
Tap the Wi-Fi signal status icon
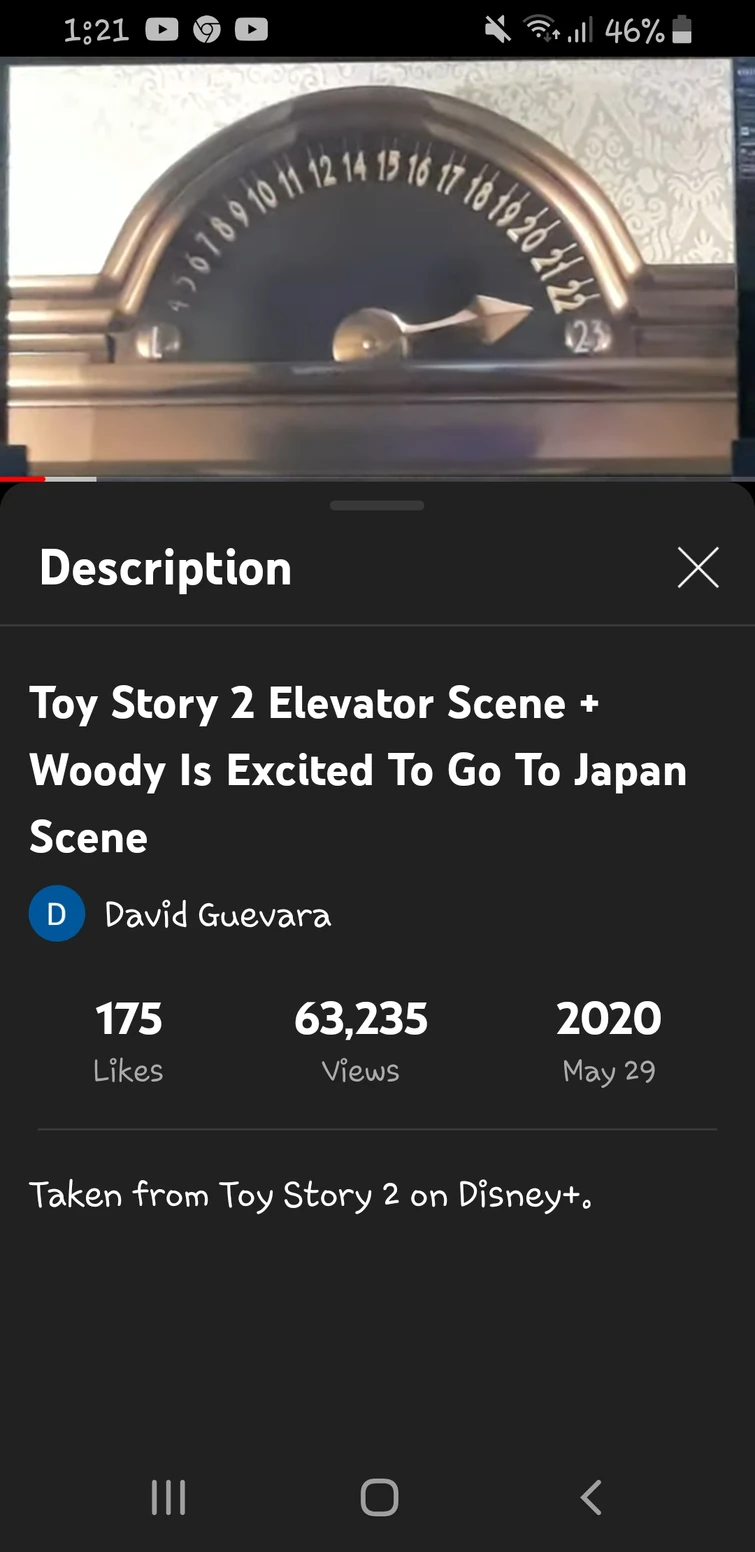click(543, 31)
